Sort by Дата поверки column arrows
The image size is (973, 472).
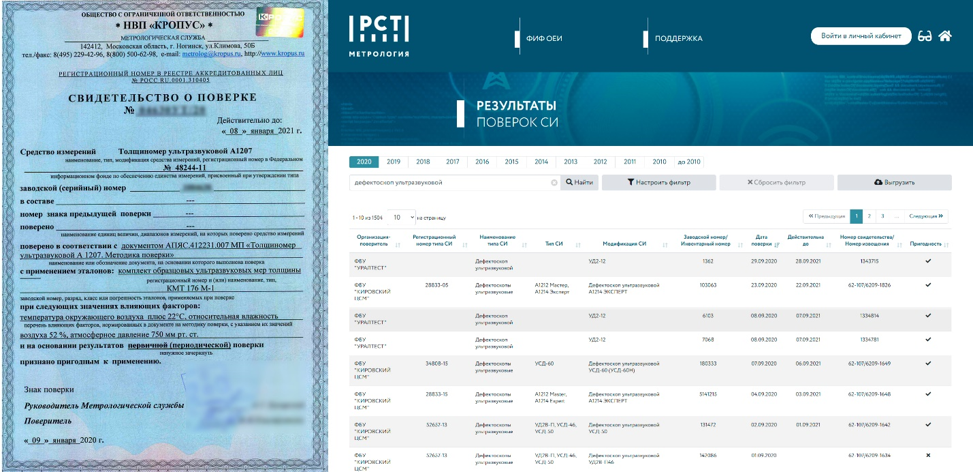[x=776, y=247]
